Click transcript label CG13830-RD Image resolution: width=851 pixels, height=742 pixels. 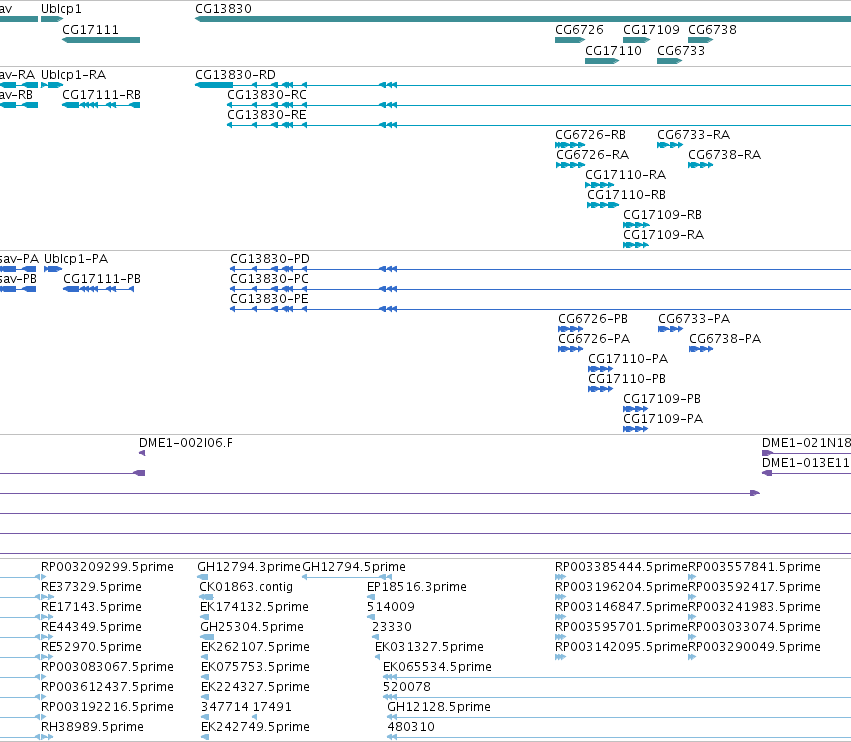coord(236,75)
